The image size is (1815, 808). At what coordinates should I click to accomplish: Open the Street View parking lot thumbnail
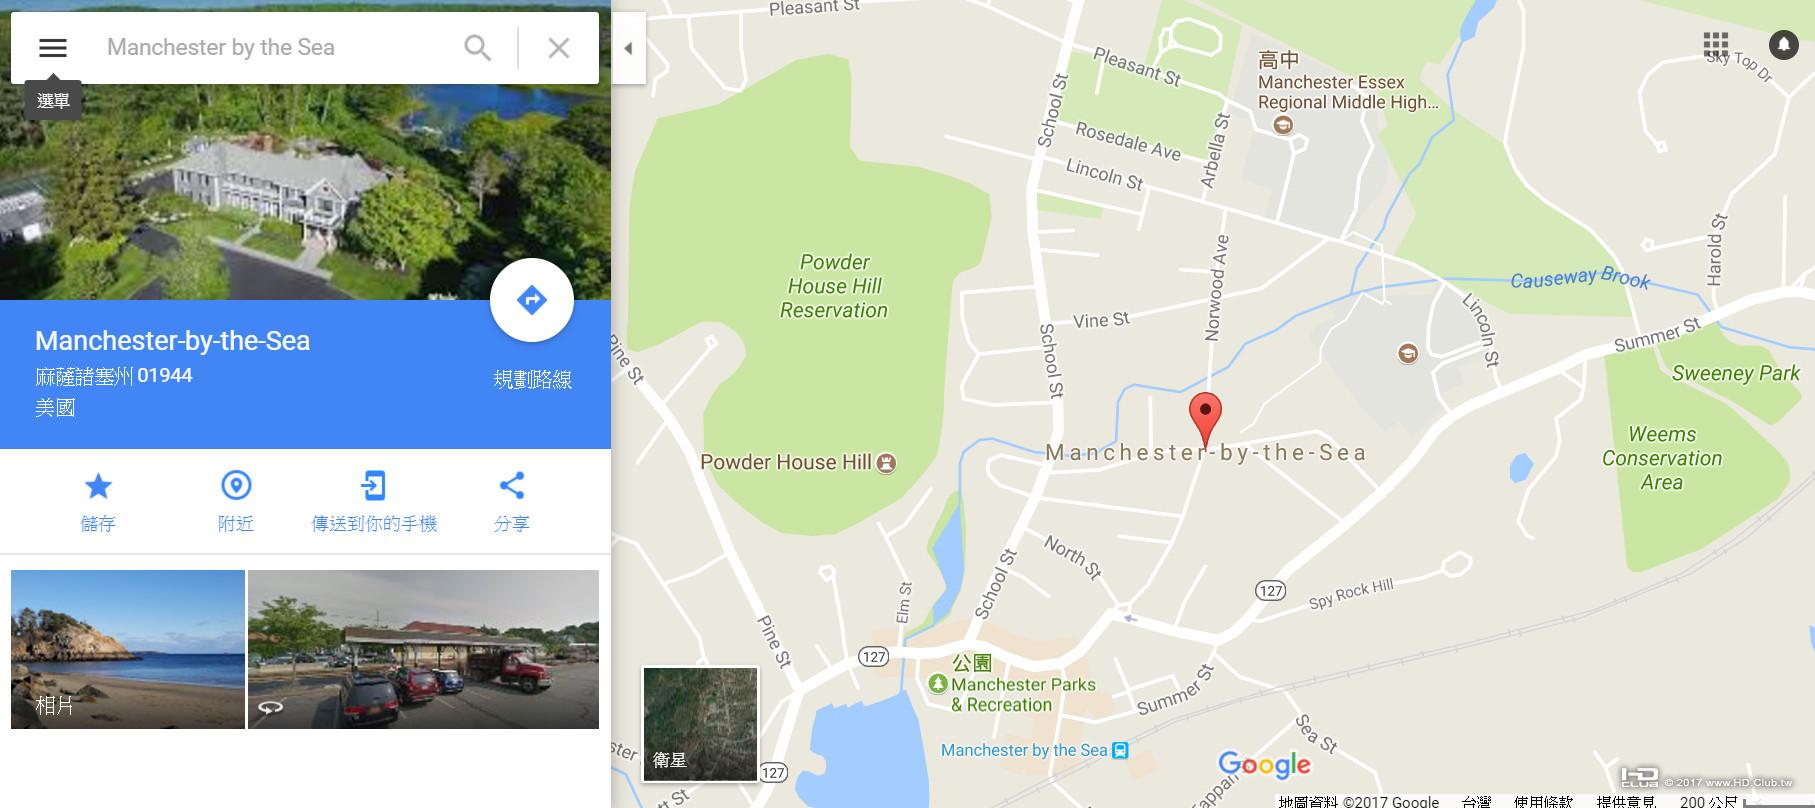[423, 649]
